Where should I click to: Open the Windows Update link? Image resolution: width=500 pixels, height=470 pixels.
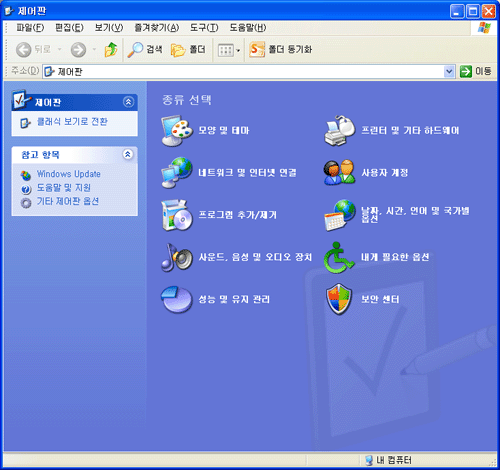click(x=68, y=174)
